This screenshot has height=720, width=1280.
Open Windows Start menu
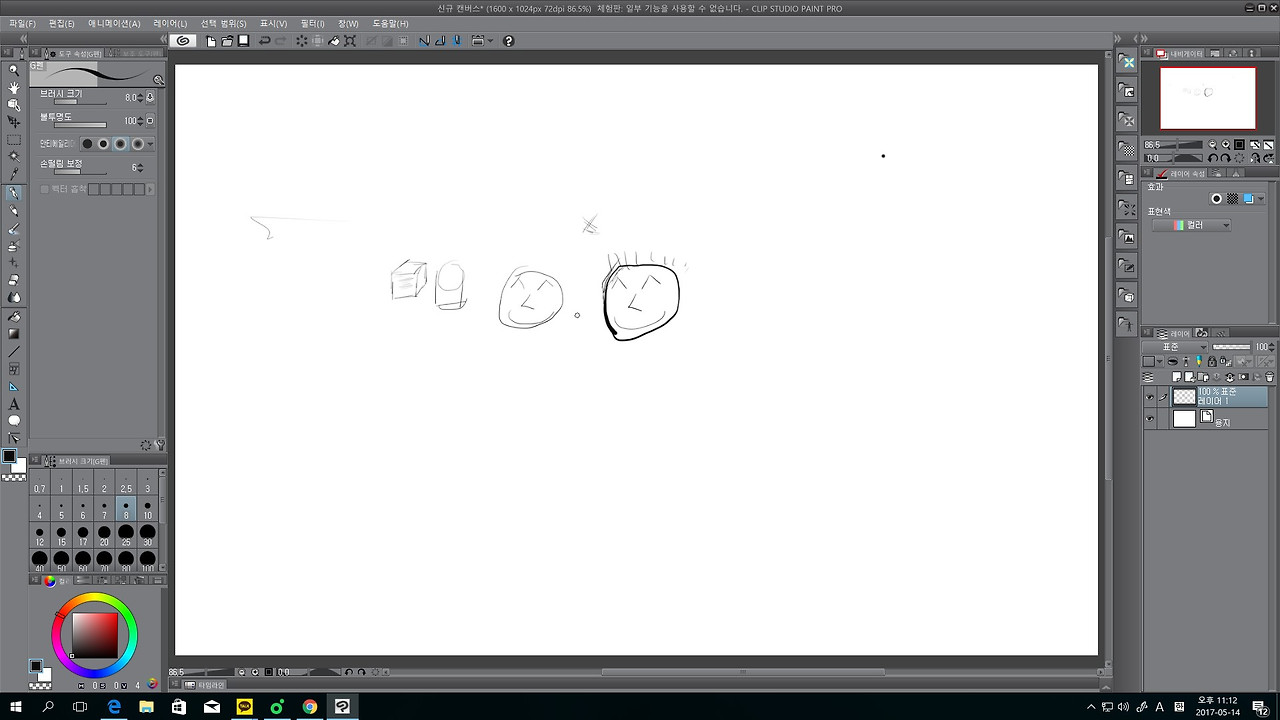click(x=16, y=707)
